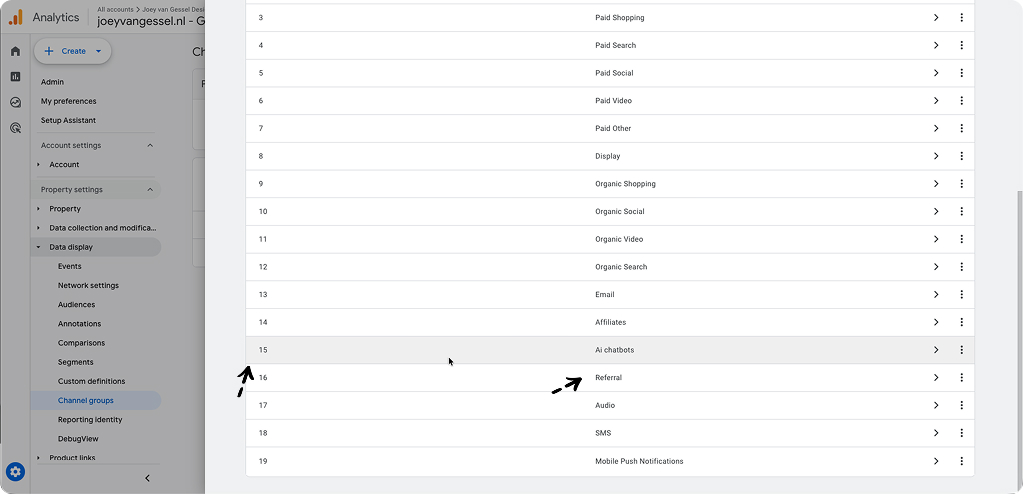Screen dimensions: 1024x494
Task: Open the Create dropdown button
Action: [x=72, y=51]
